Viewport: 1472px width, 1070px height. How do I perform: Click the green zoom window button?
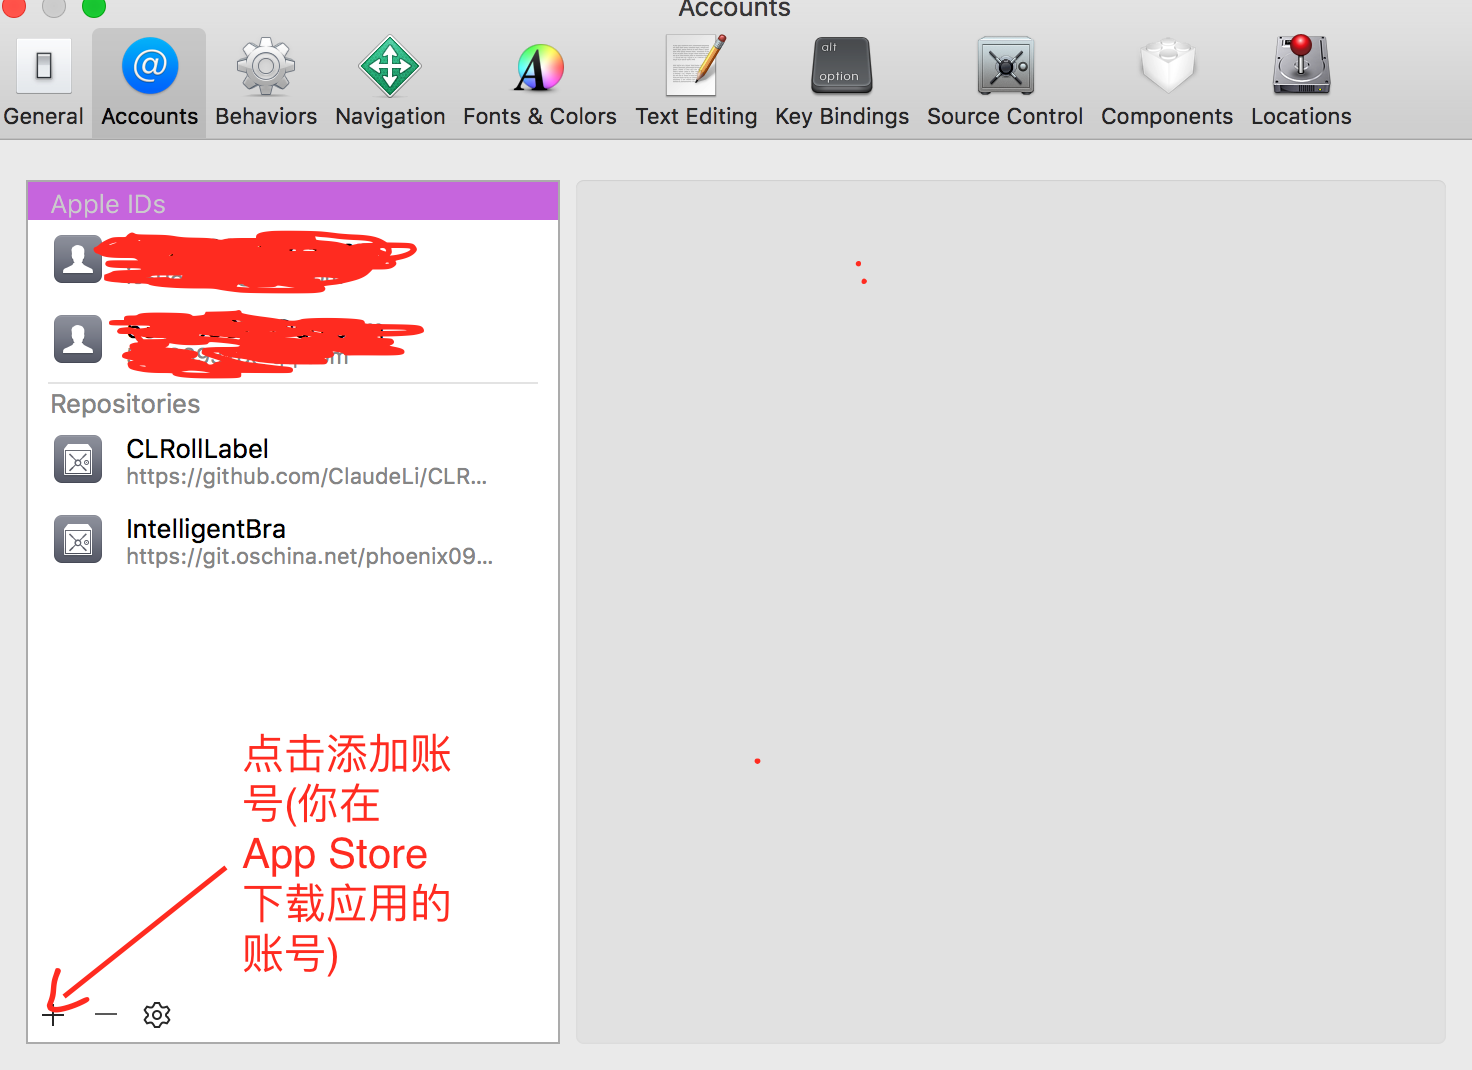(x=94, y=6)
